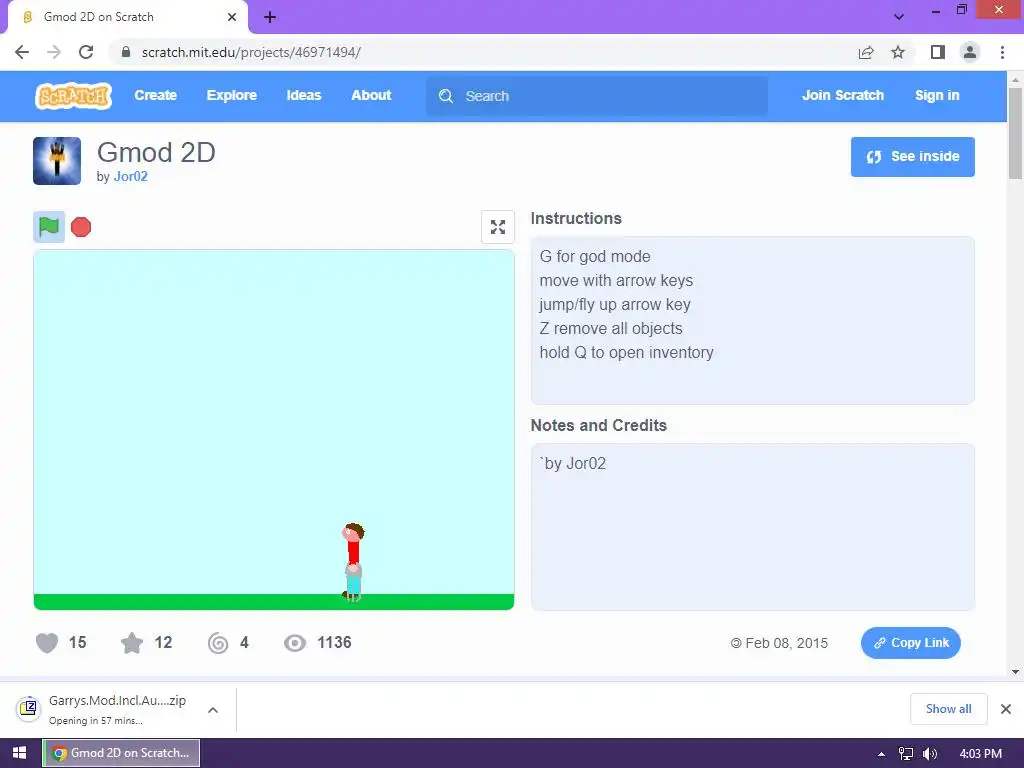This screenshot has height=768, width=1024.
Task: Click the site lock icon
Action: (x=126, y=52)
